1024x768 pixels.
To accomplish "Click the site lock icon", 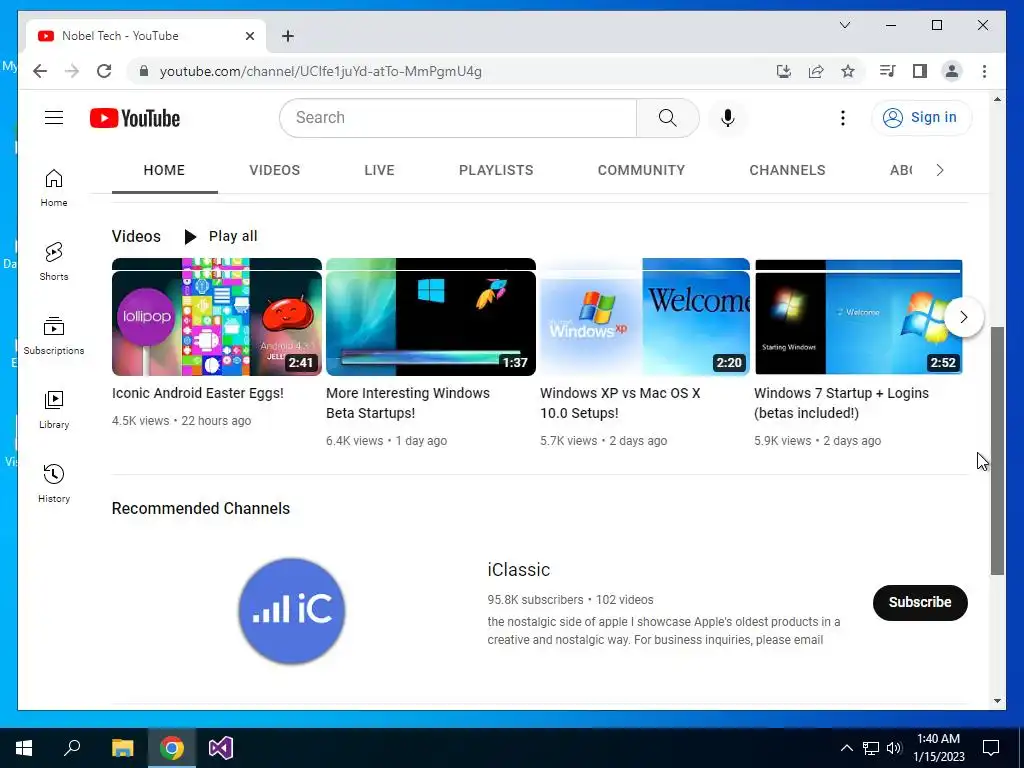I will (x=144, y=71).
